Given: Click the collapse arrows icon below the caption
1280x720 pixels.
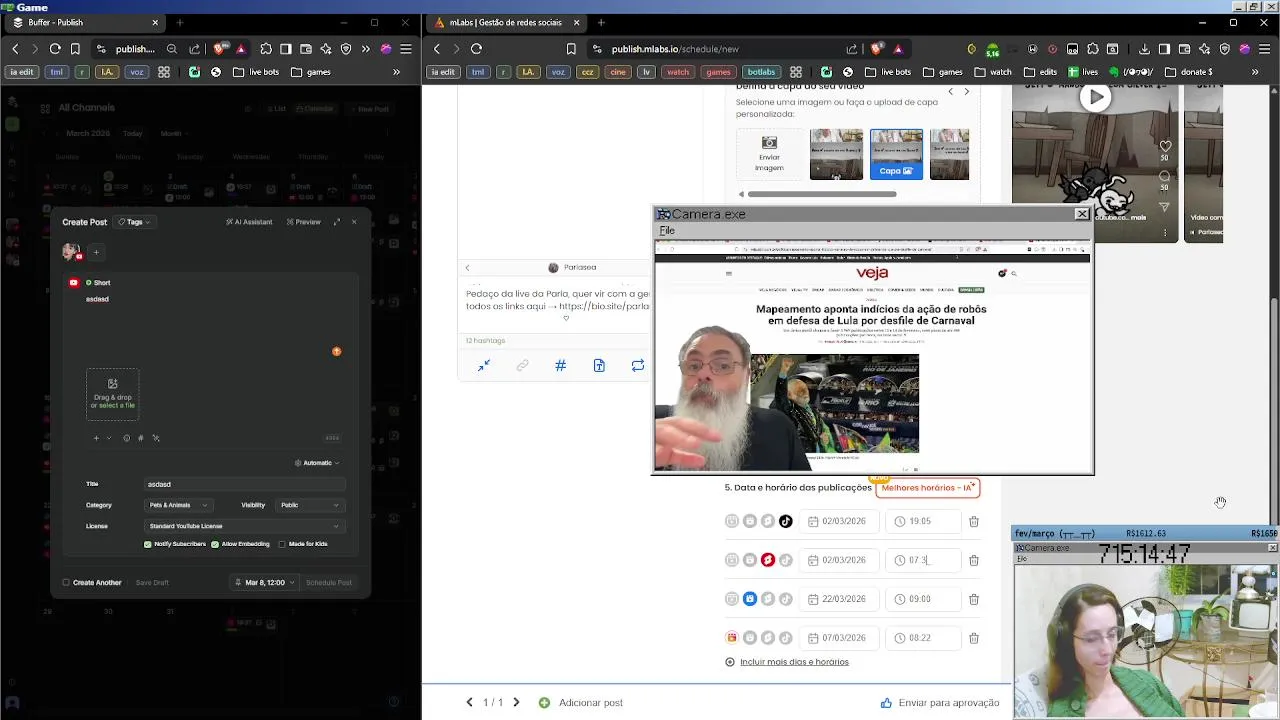Looking at the screenshot, I should click(483, 366).
